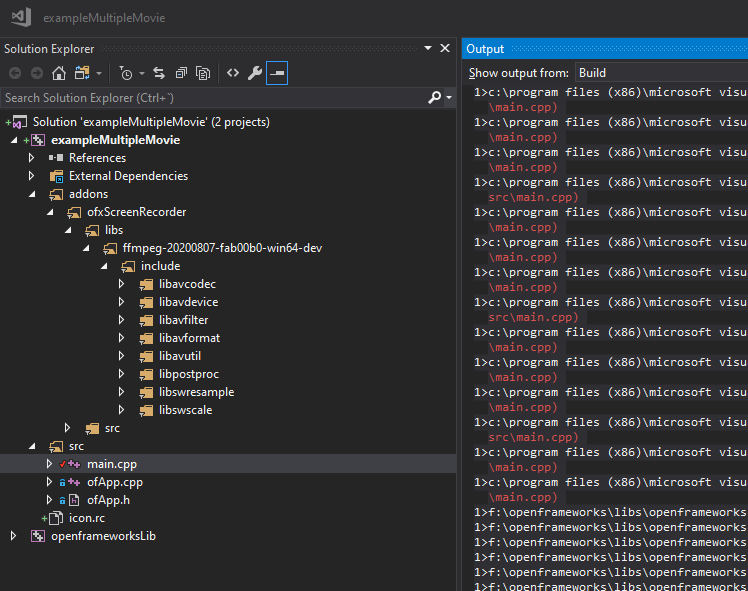Image resolution: width=748 pixels, height=591 pixels.
Task: Collapse the ofxScreenRecorder filter
Action: coord(51,212)
